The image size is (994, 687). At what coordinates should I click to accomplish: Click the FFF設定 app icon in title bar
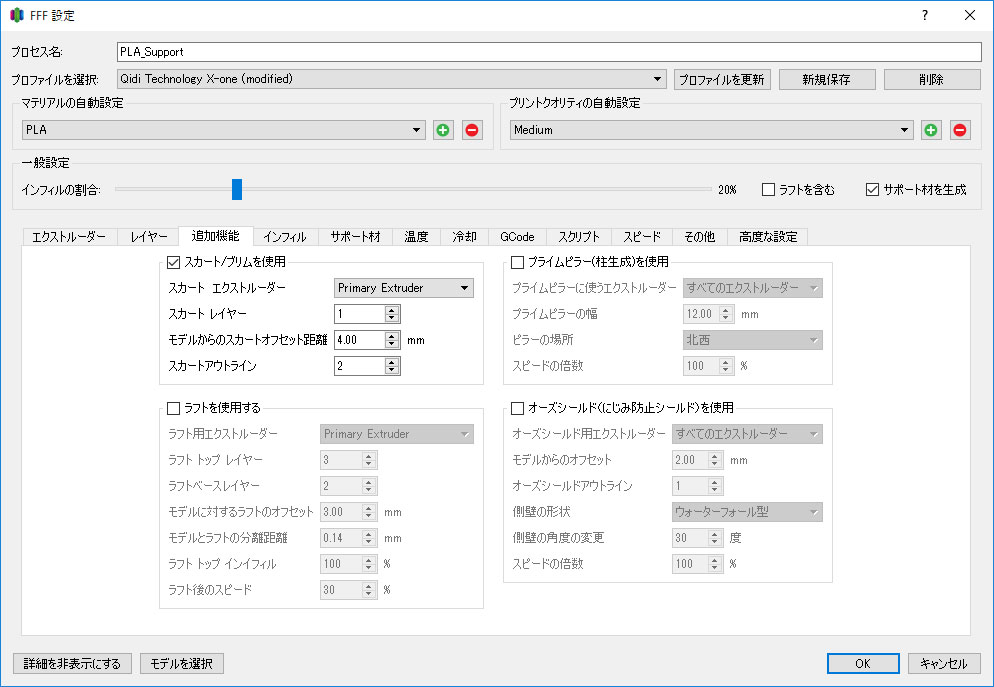[x=17, y=16]
